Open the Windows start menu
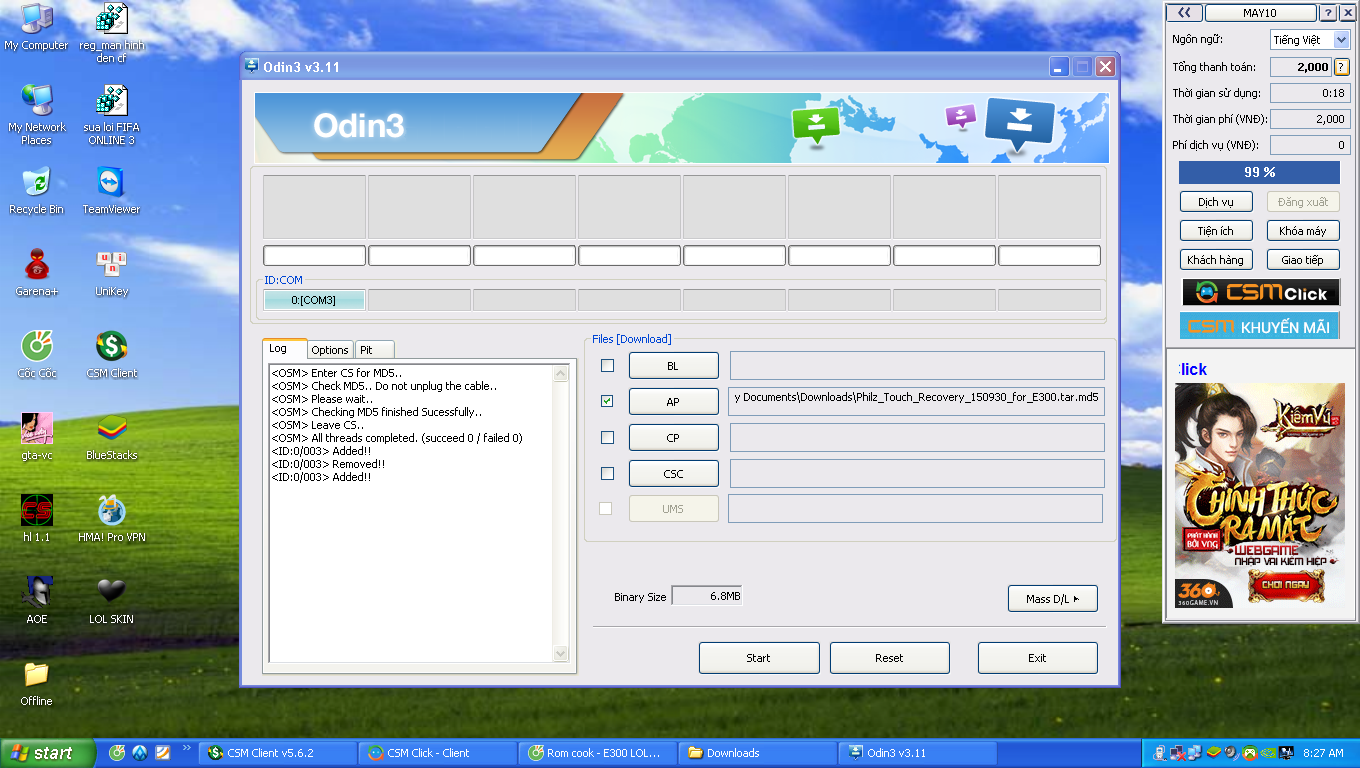 pos(48,753)
